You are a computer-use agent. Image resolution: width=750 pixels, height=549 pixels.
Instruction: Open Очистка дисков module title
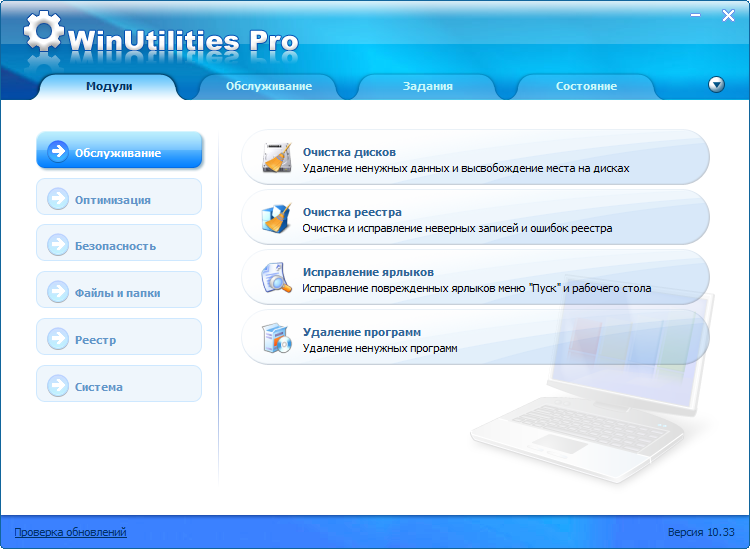pos(349,152)
